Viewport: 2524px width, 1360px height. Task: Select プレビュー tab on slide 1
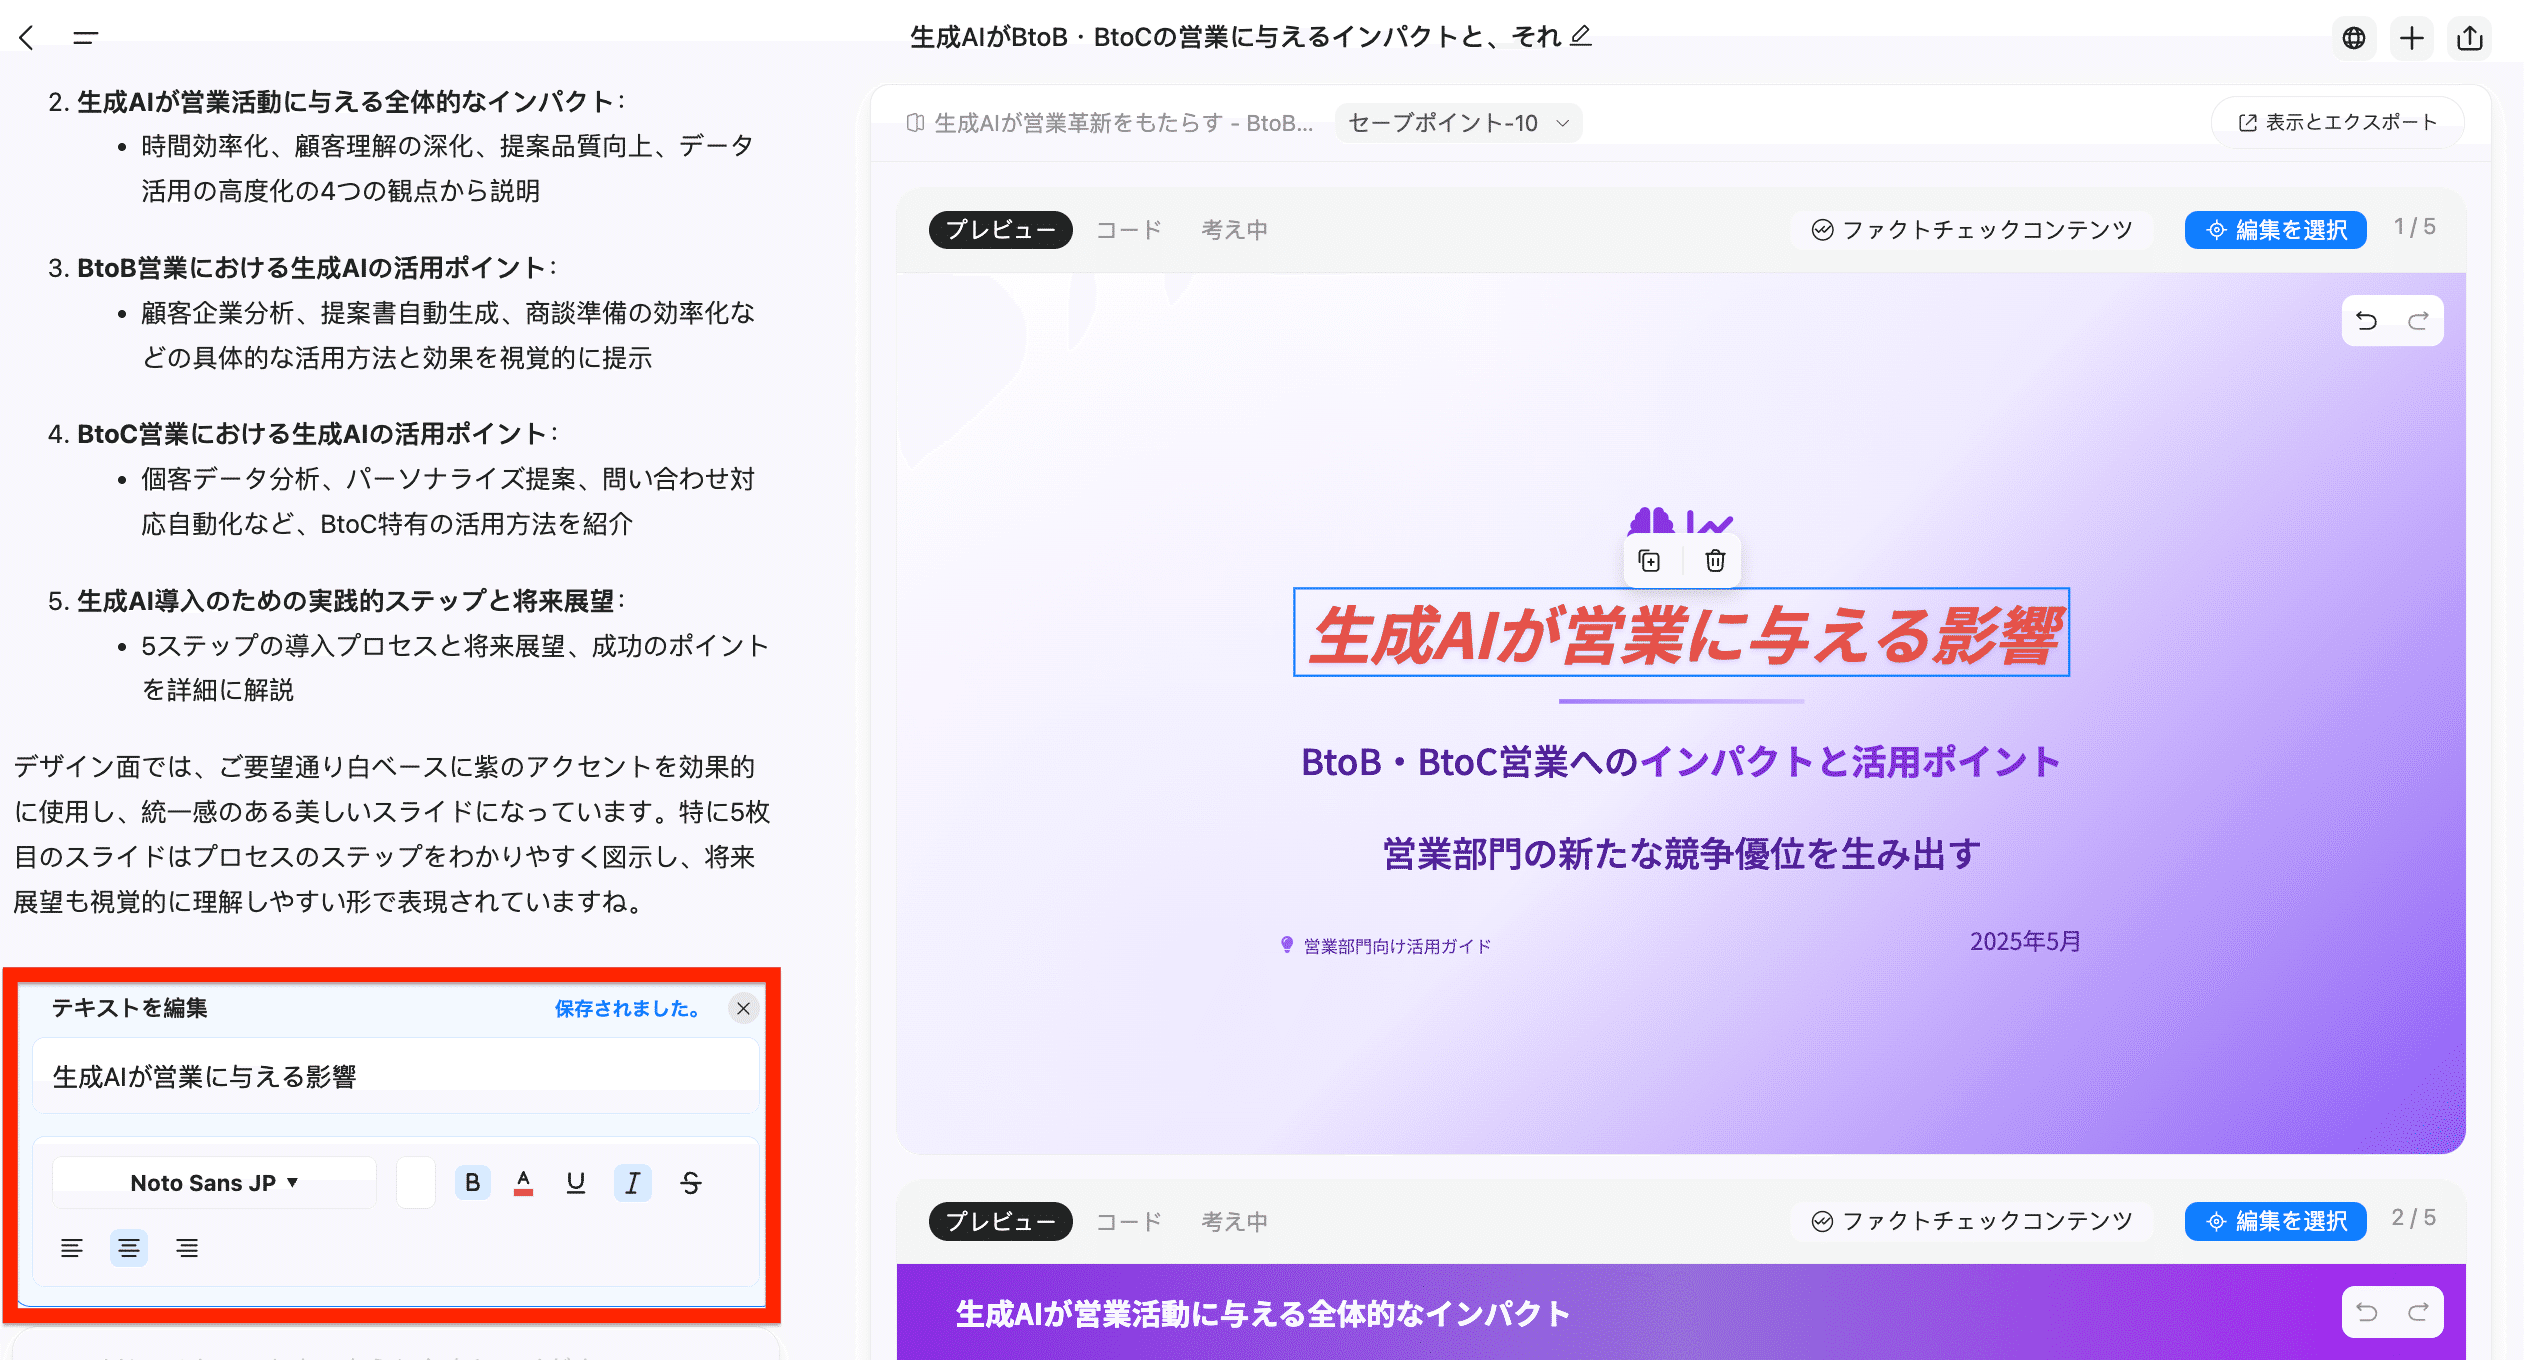tap(1000, 230)
